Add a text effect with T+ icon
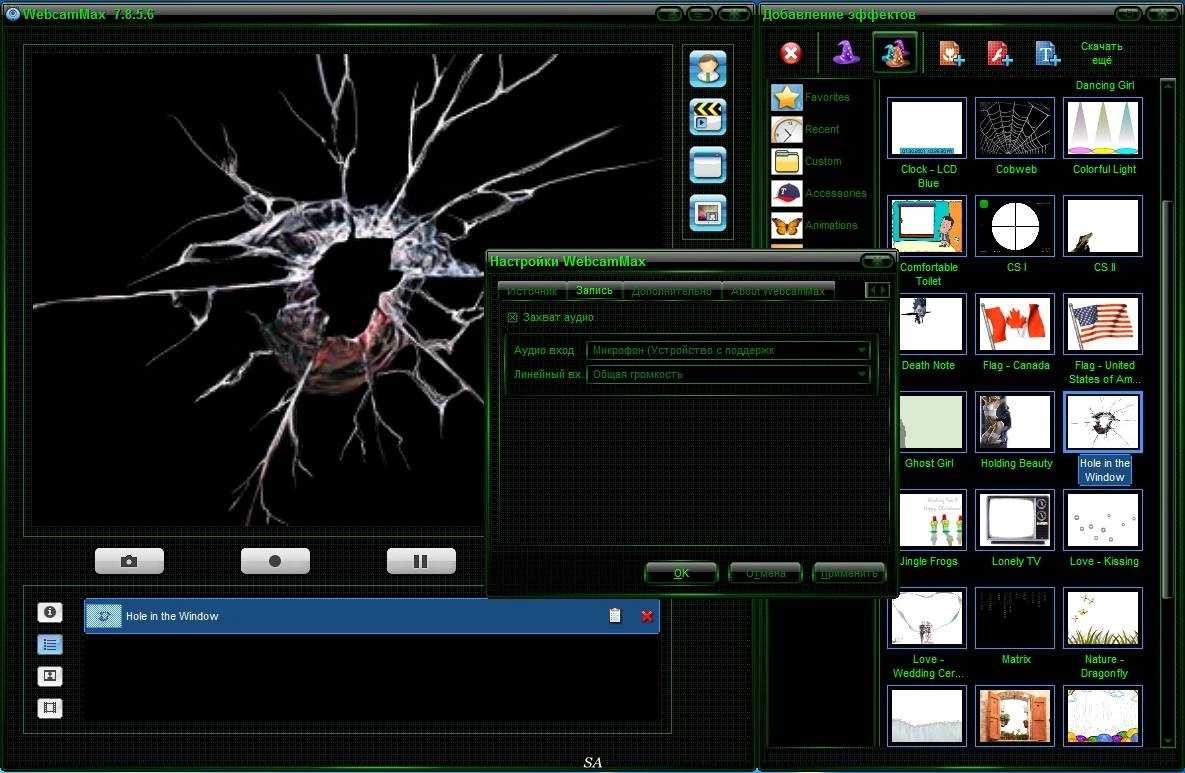 (x=1047, y=54)
